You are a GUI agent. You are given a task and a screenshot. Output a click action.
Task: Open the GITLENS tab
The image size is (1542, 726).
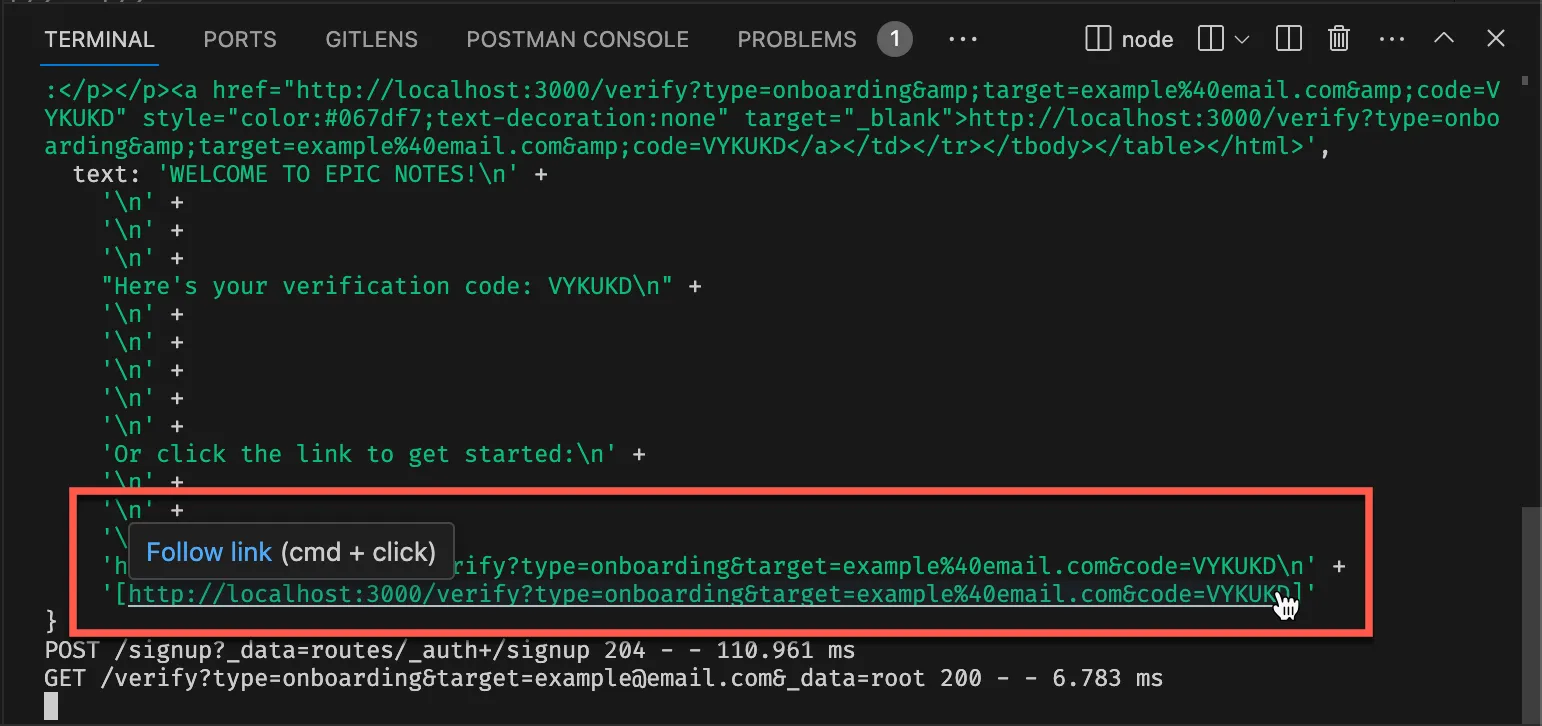tap(372, 39)
